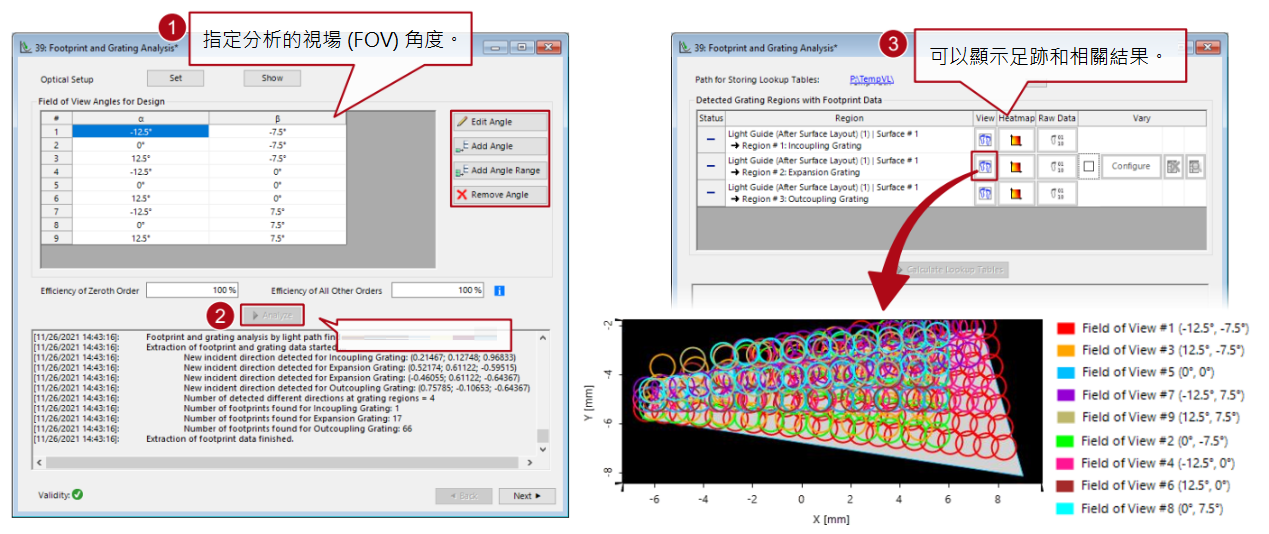Image resolution: width=1269 pixels, height=534 pixels.
Task: Click status dash for Expansion Grating row
Action: point(711,166)
